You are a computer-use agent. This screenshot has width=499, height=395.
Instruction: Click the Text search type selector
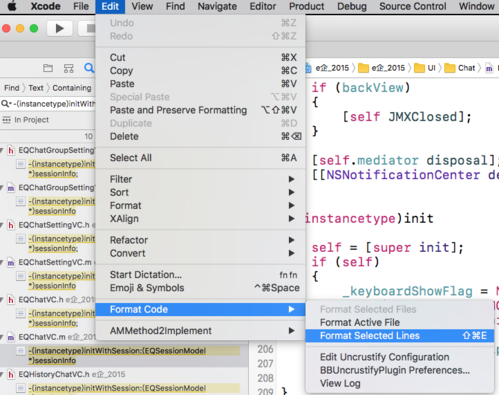click(x=36, y=88)
